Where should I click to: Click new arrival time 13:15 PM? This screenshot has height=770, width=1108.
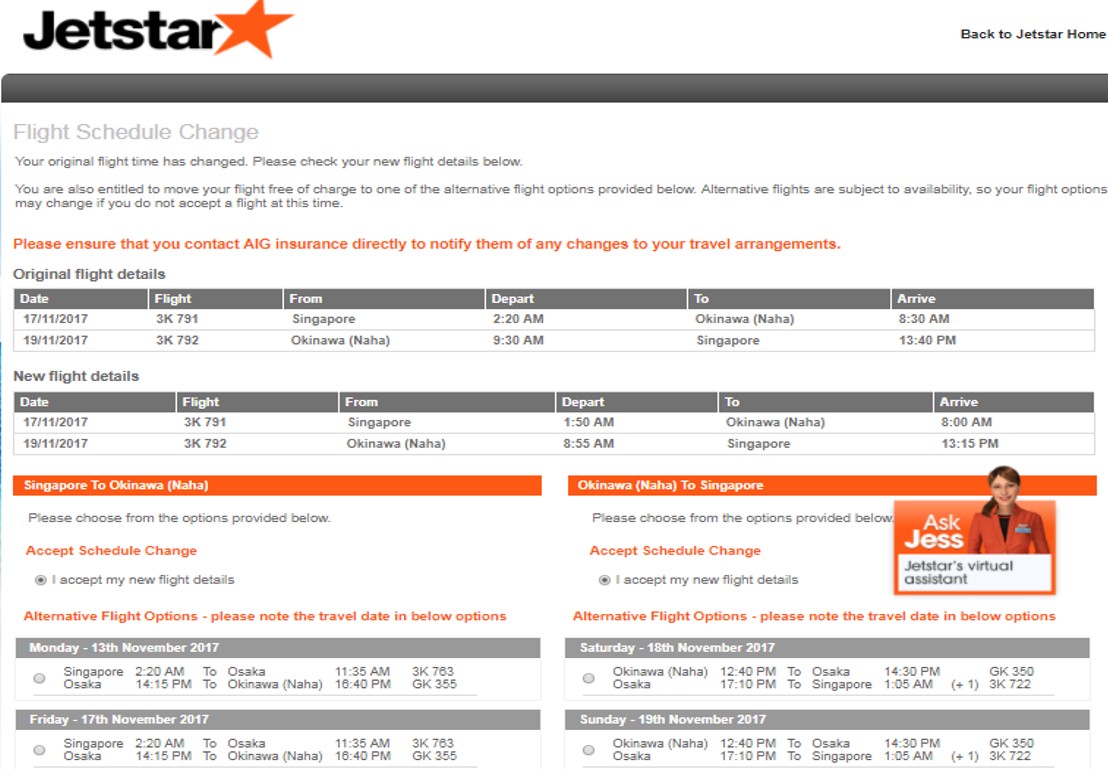970,444
